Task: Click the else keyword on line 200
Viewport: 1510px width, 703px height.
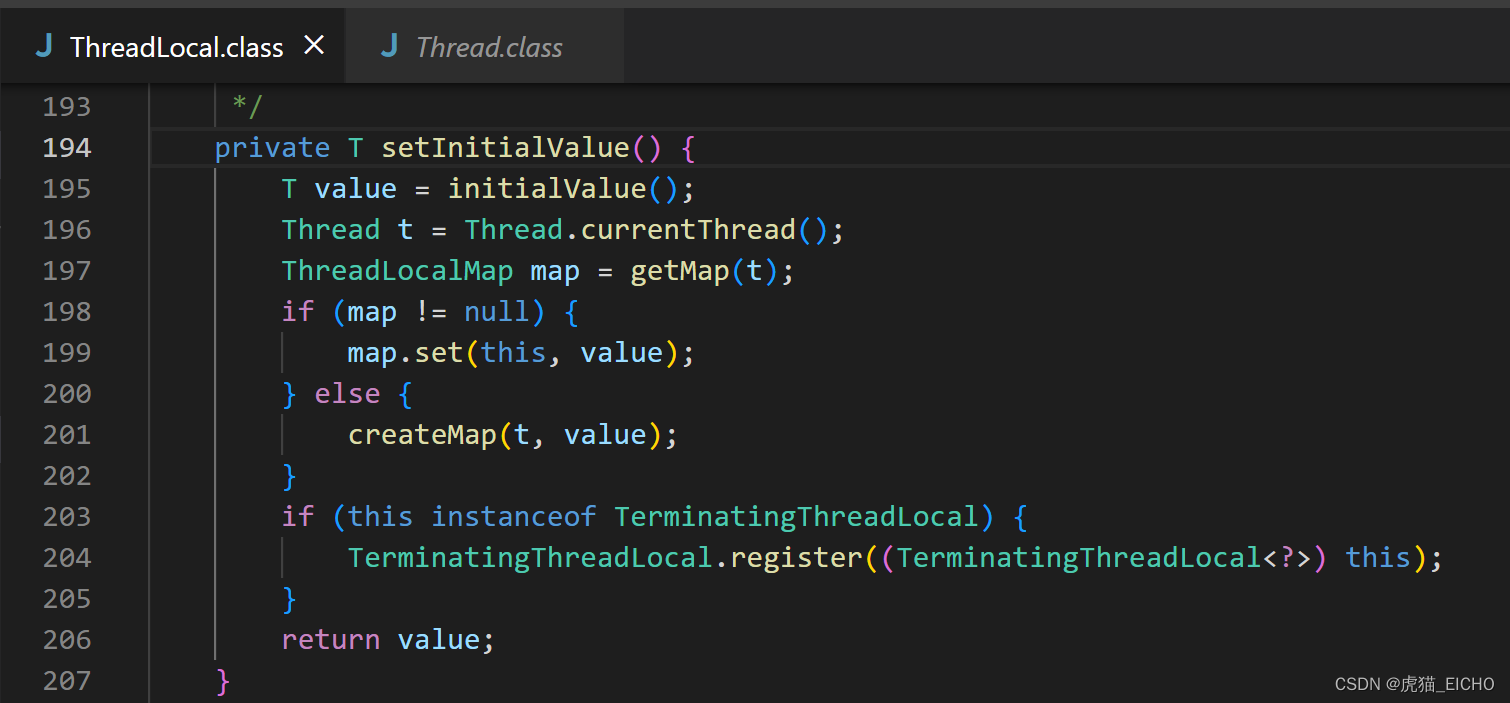Action: (347, 394)
